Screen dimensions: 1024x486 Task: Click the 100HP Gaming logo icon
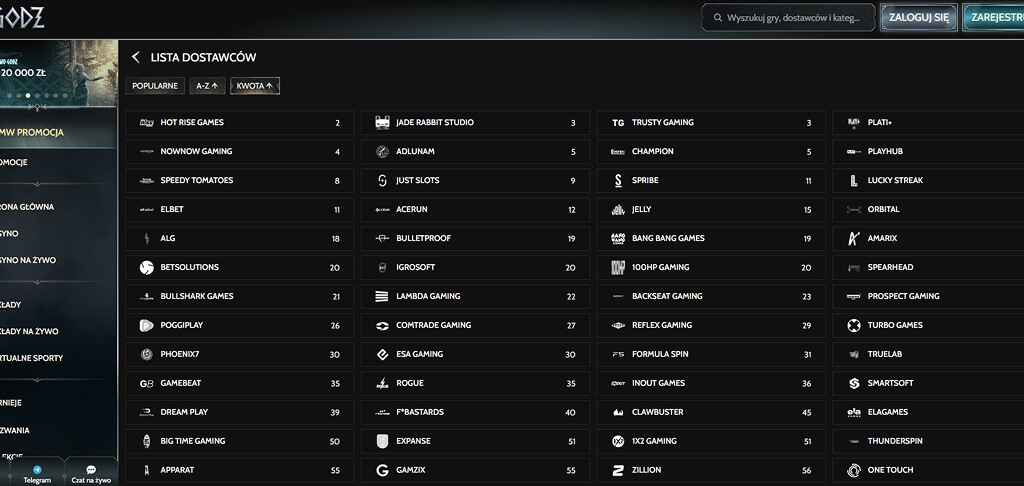tap(618, 267)
